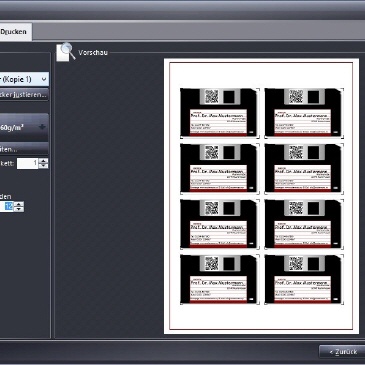Open the printer dropdown showing Kopie 1
This screenshot has width=365, height=365.
click(24, 79)
